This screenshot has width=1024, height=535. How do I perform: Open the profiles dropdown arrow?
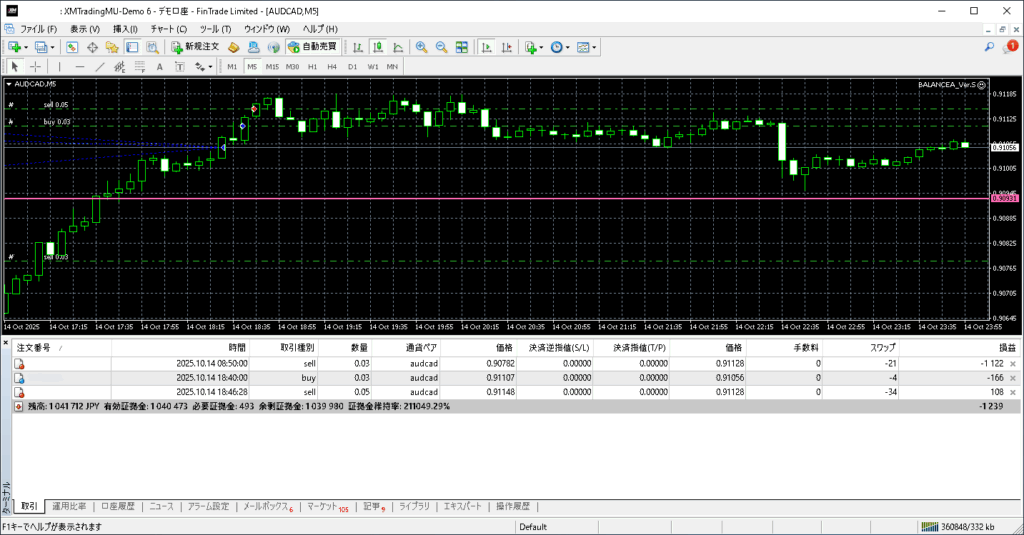52,47
